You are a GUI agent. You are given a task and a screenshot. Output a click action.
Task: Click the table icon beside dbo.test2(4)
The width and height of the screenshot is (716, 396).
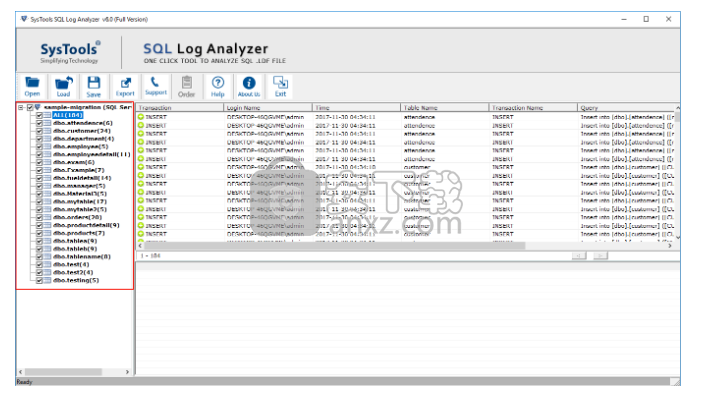point(47,272)
